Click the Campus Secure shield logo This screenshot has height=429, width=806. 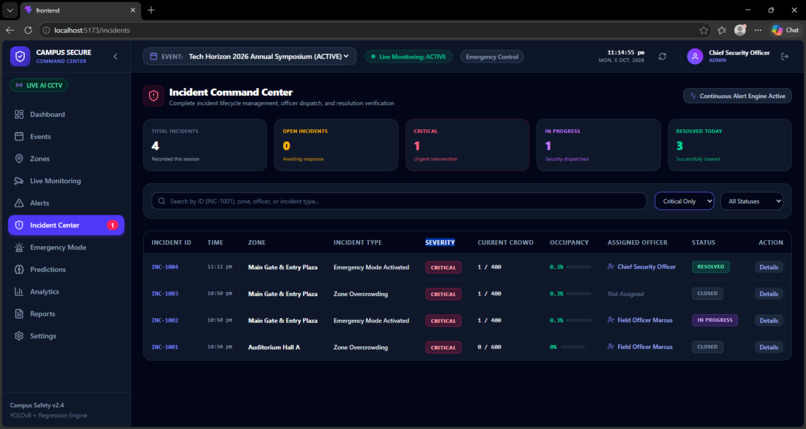tap(20, 57)
